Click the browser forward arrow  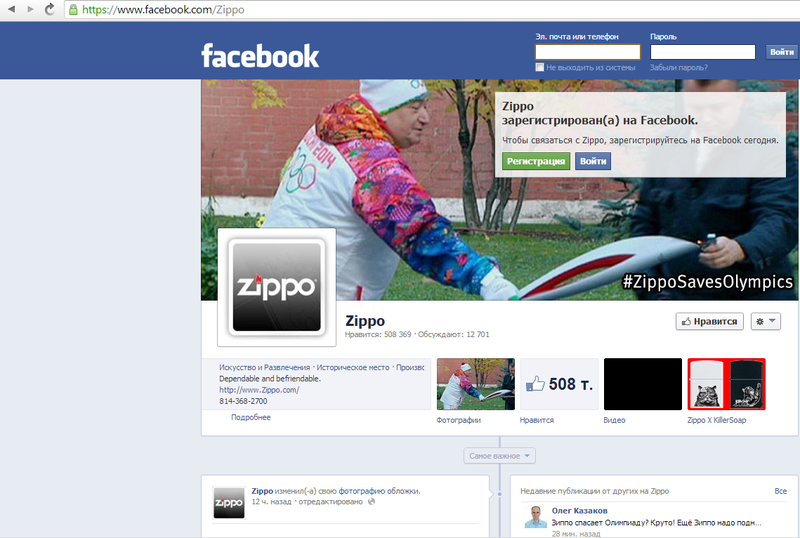pyautogui.click(x=29, y=9)
